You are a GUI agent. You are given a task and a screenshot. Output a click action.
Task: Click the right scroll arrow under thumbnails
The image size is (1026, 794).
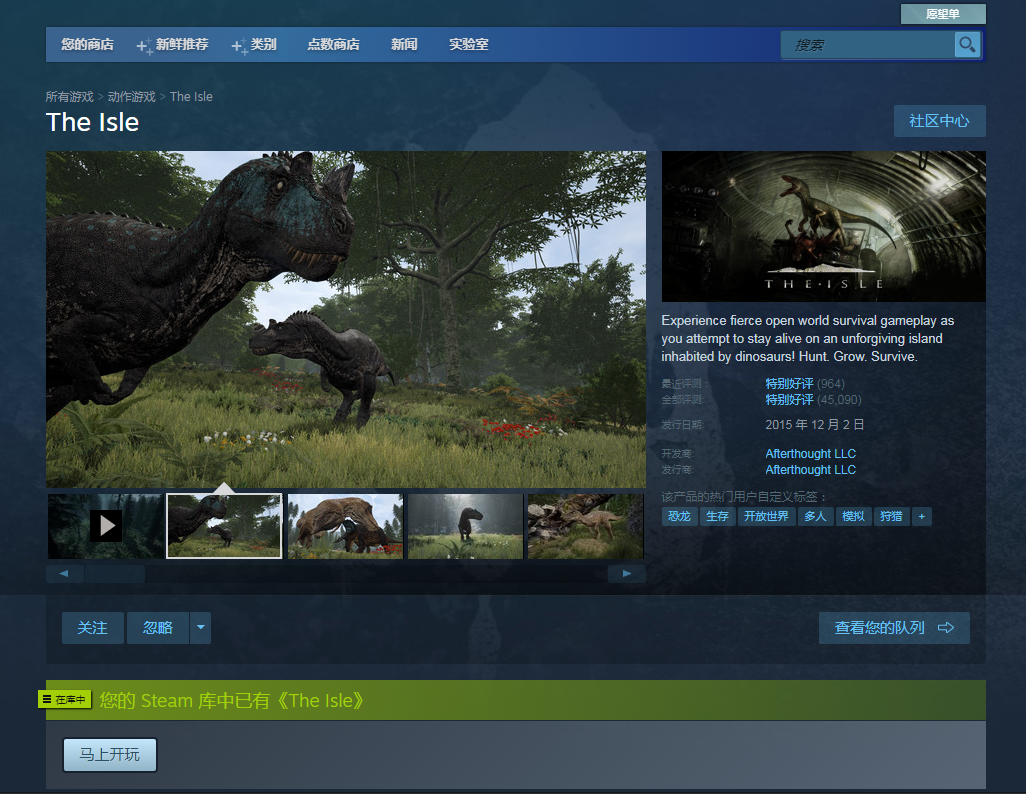pyautogui.click(x=627, y=574)
